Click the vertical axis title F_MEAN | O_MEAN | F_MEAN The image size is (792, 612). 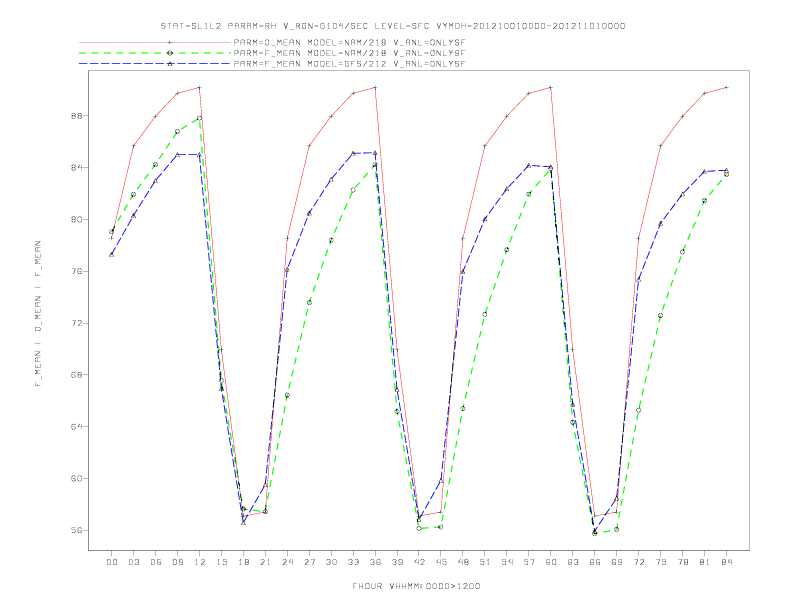coord(38,314)
